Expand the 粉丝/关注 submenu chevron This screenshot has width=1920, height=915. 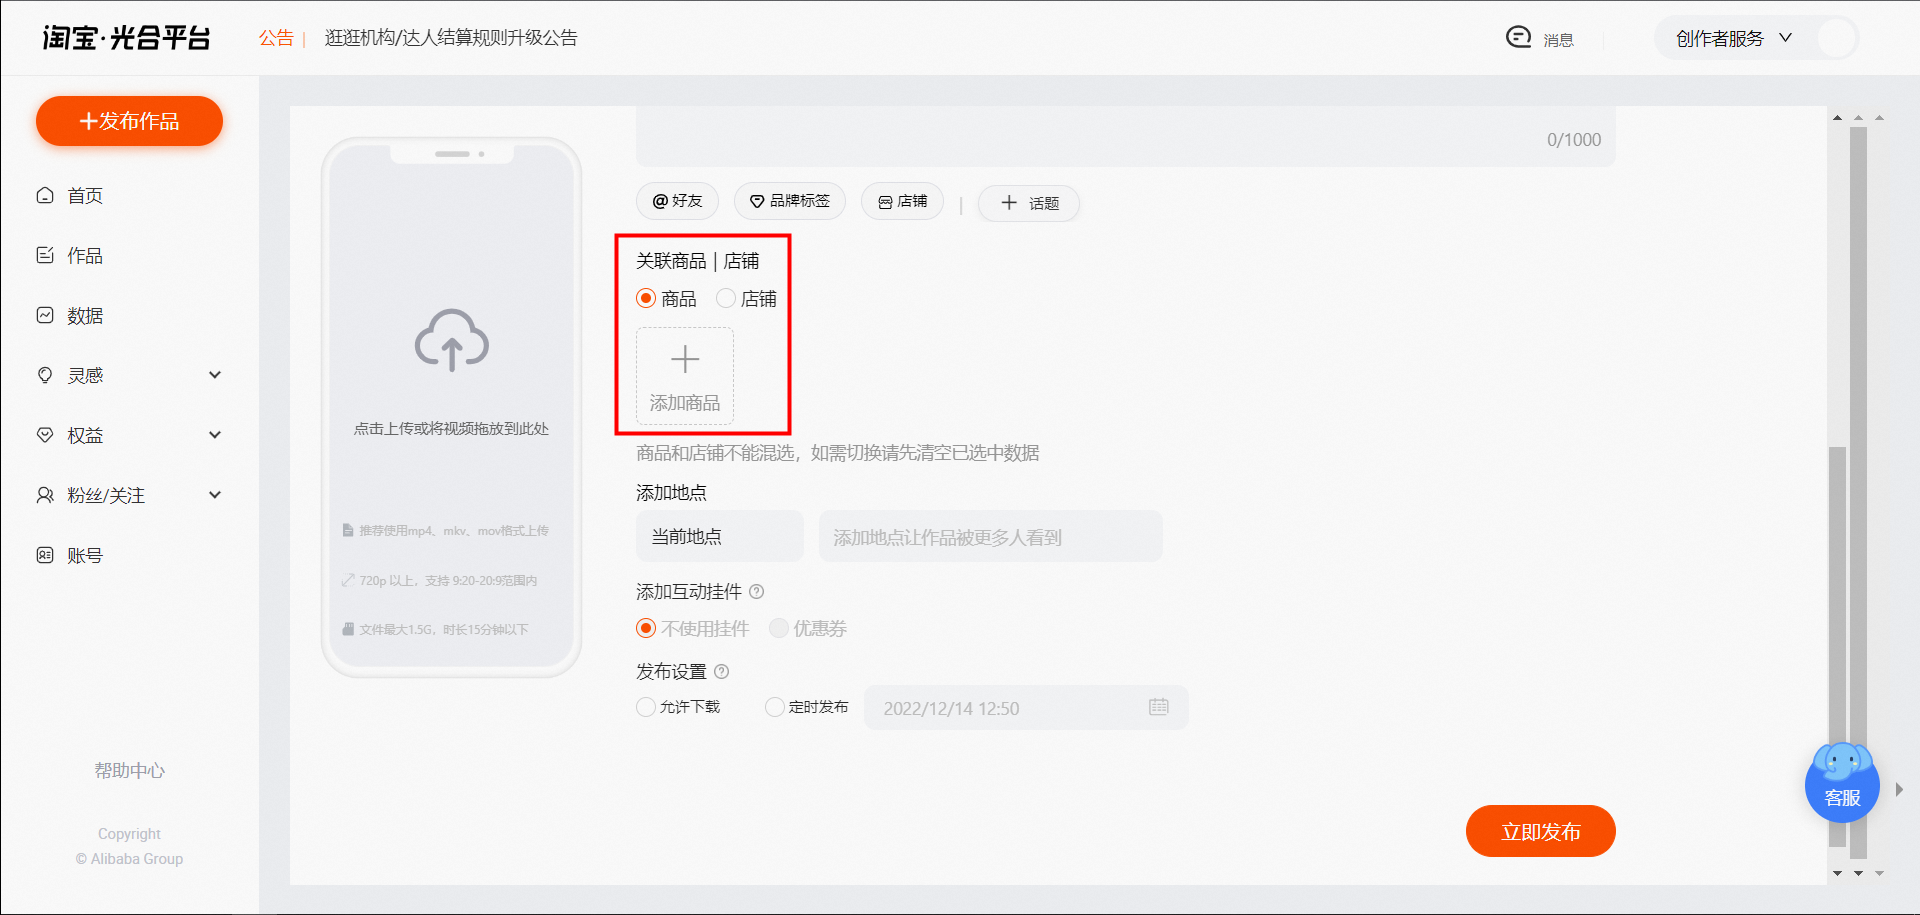tap(215, 495)
